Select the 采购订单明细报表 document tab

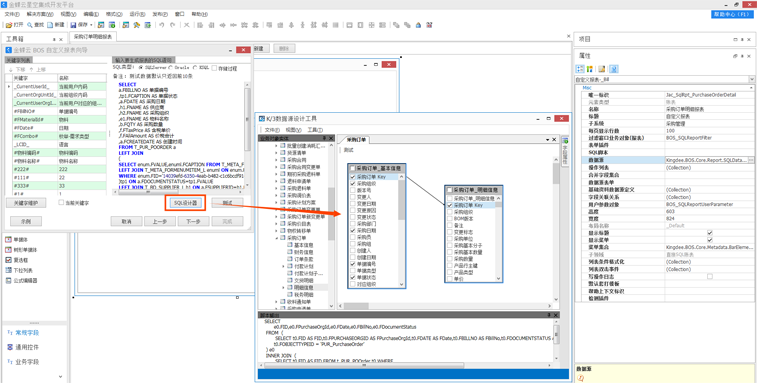94,36
